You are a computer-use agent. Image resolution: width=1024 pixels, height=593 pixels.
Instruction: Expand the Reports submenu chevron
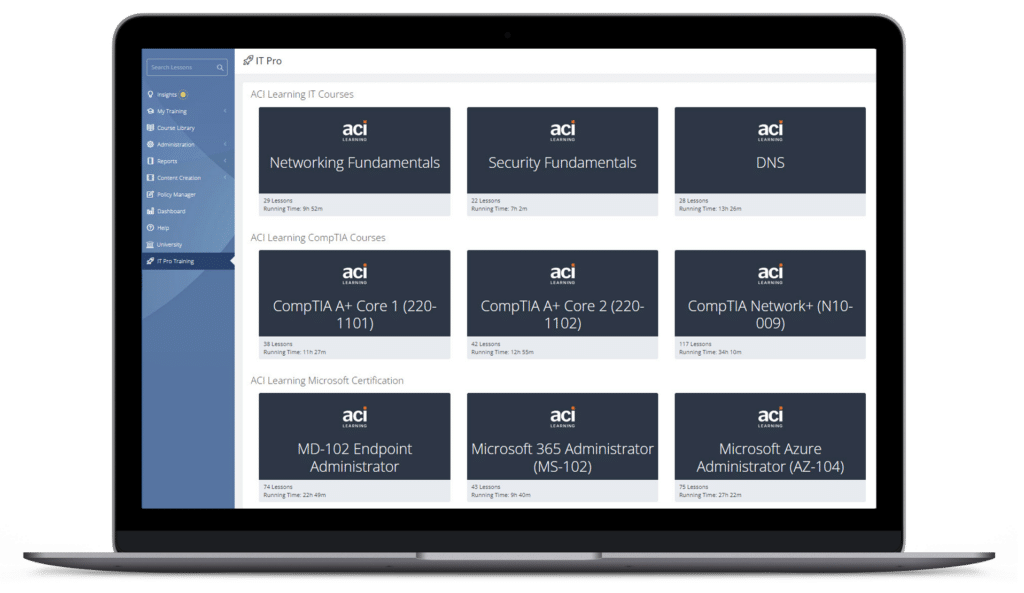pyautogui.click(x=225, y=161)
